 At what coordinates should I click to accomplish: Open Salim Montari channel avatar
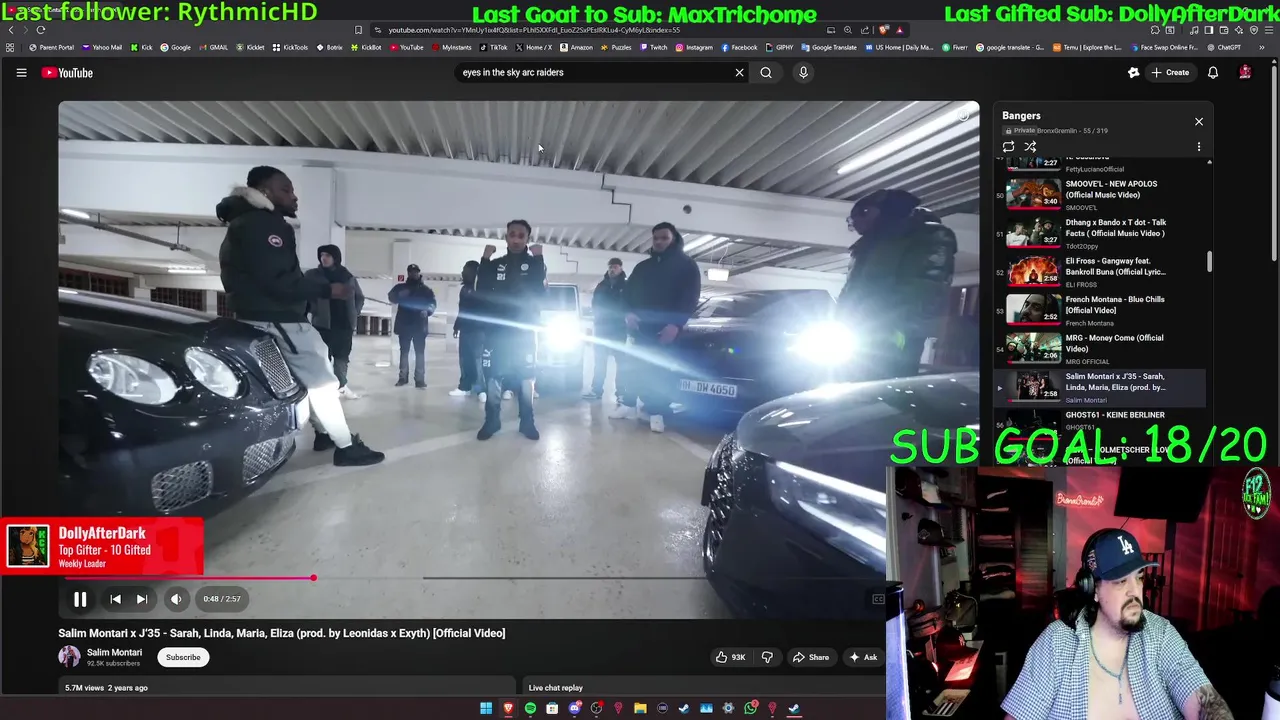pos(69,656)
